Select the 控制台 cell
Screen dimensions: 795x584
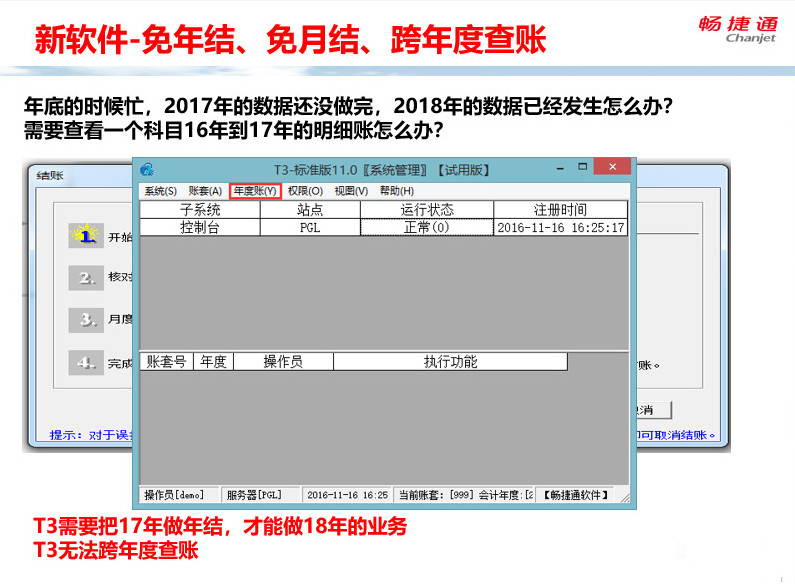tap(200, 227)
